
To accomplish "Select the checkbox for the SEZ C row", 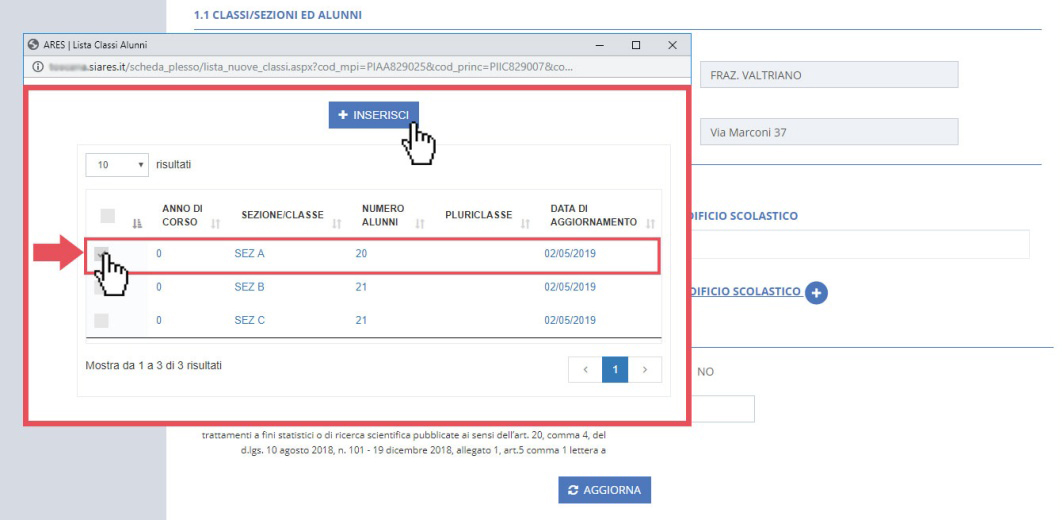I will pos(101,321).
